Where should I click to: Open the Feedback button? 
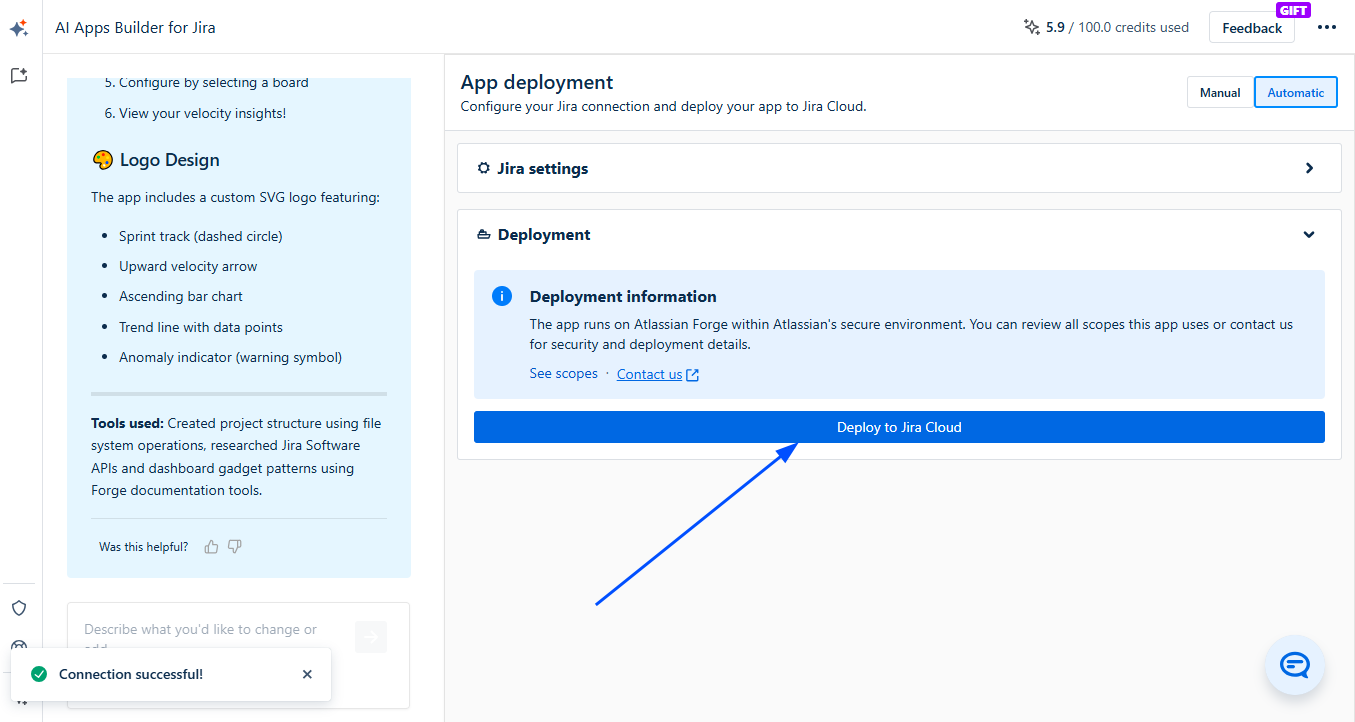[1251, 28]
